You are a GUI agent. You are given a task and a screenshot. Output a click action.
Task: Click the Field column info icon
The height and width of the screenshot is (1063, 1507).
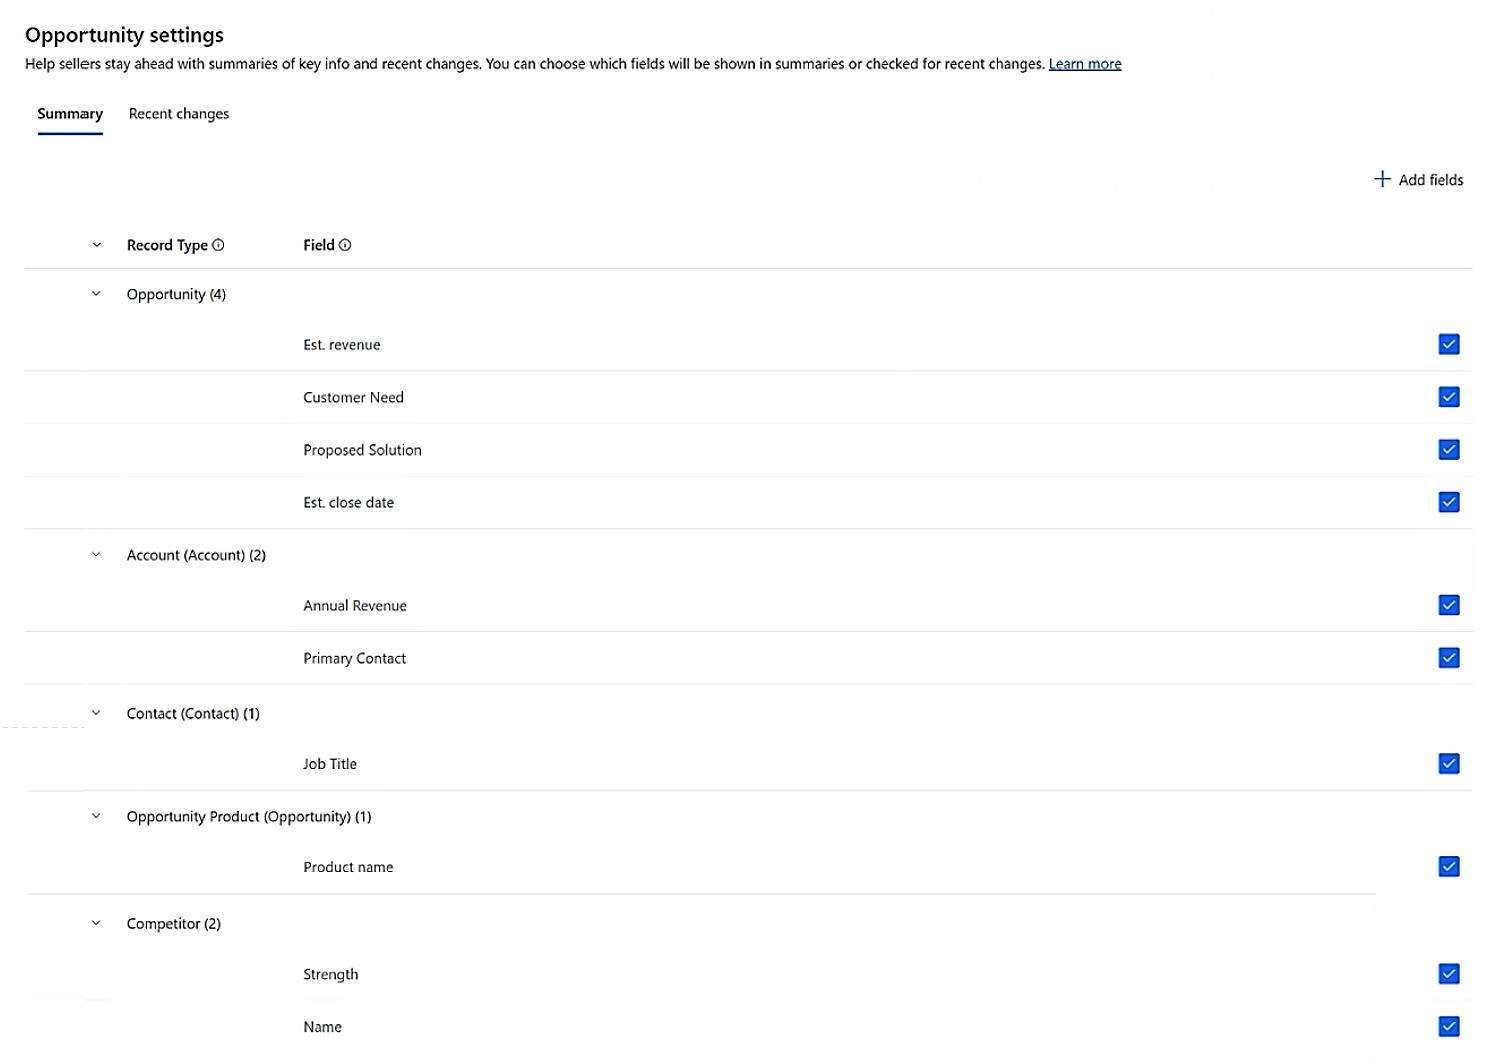(x=345, y=245)
